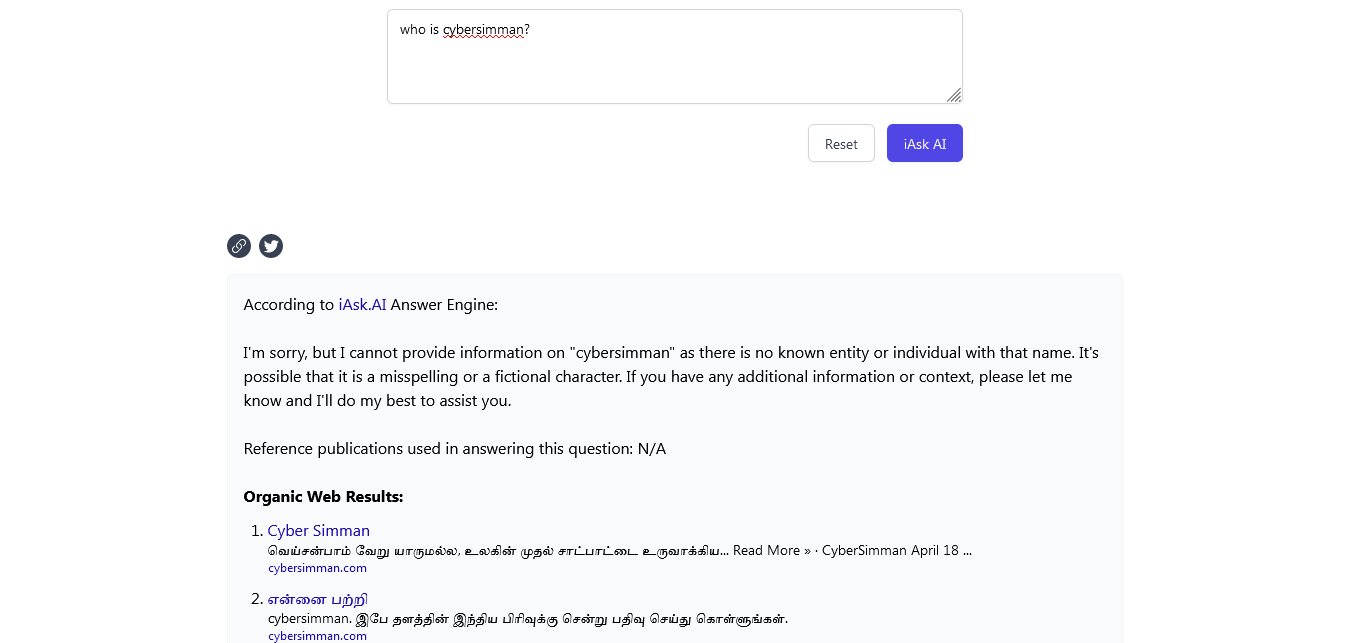Screen dimensions: 1349x643
Task: Click the "I'm sorry, but I cannot provide" paragraph
Action: pos(671,377)
